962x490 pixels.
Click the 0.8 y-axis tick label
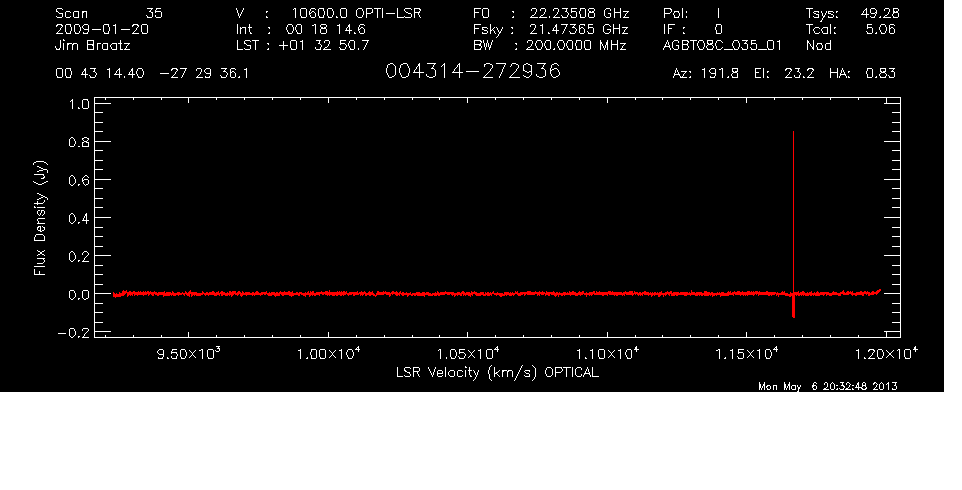[79, 142]
